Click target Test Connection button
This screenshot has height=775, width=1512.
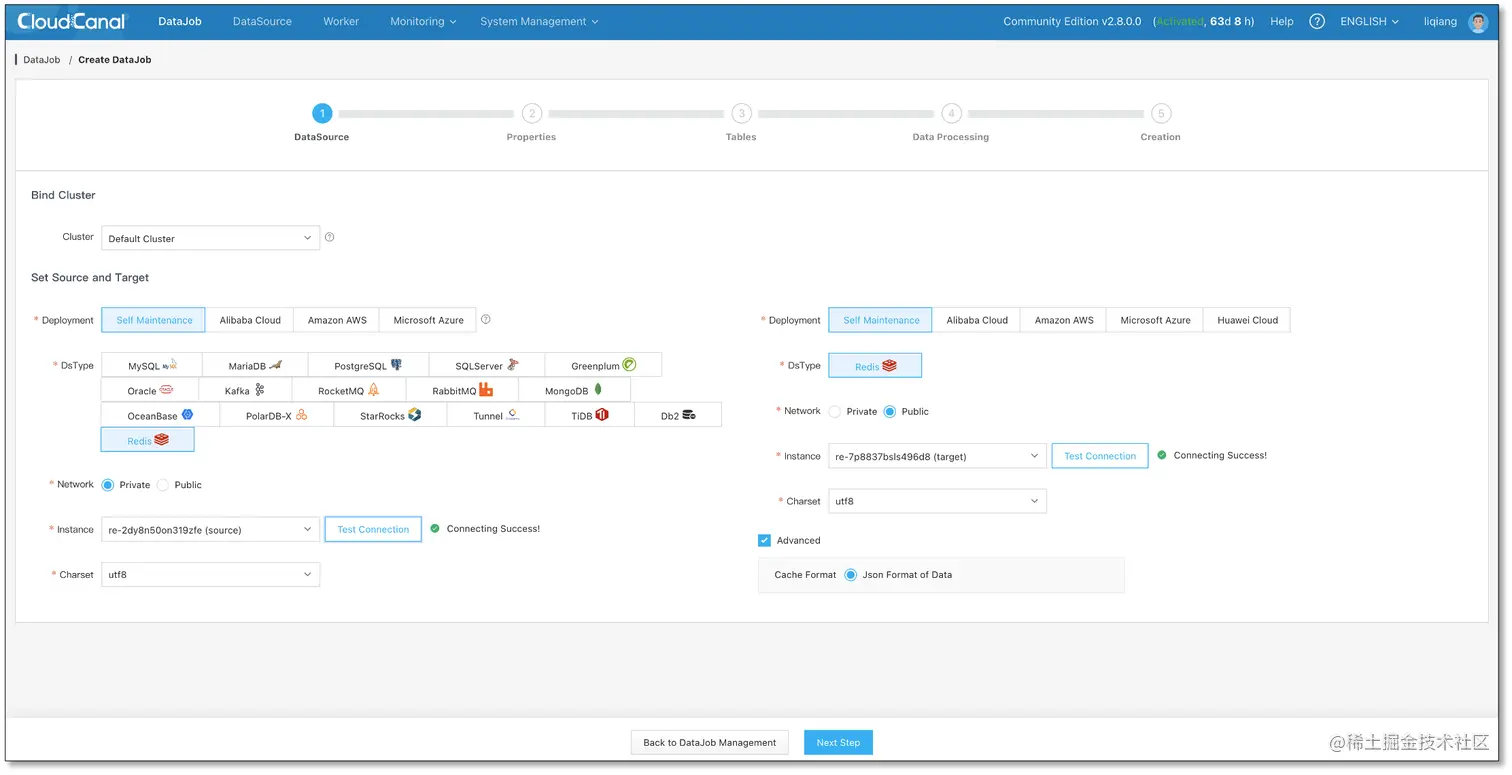[x=1100, y=456]
